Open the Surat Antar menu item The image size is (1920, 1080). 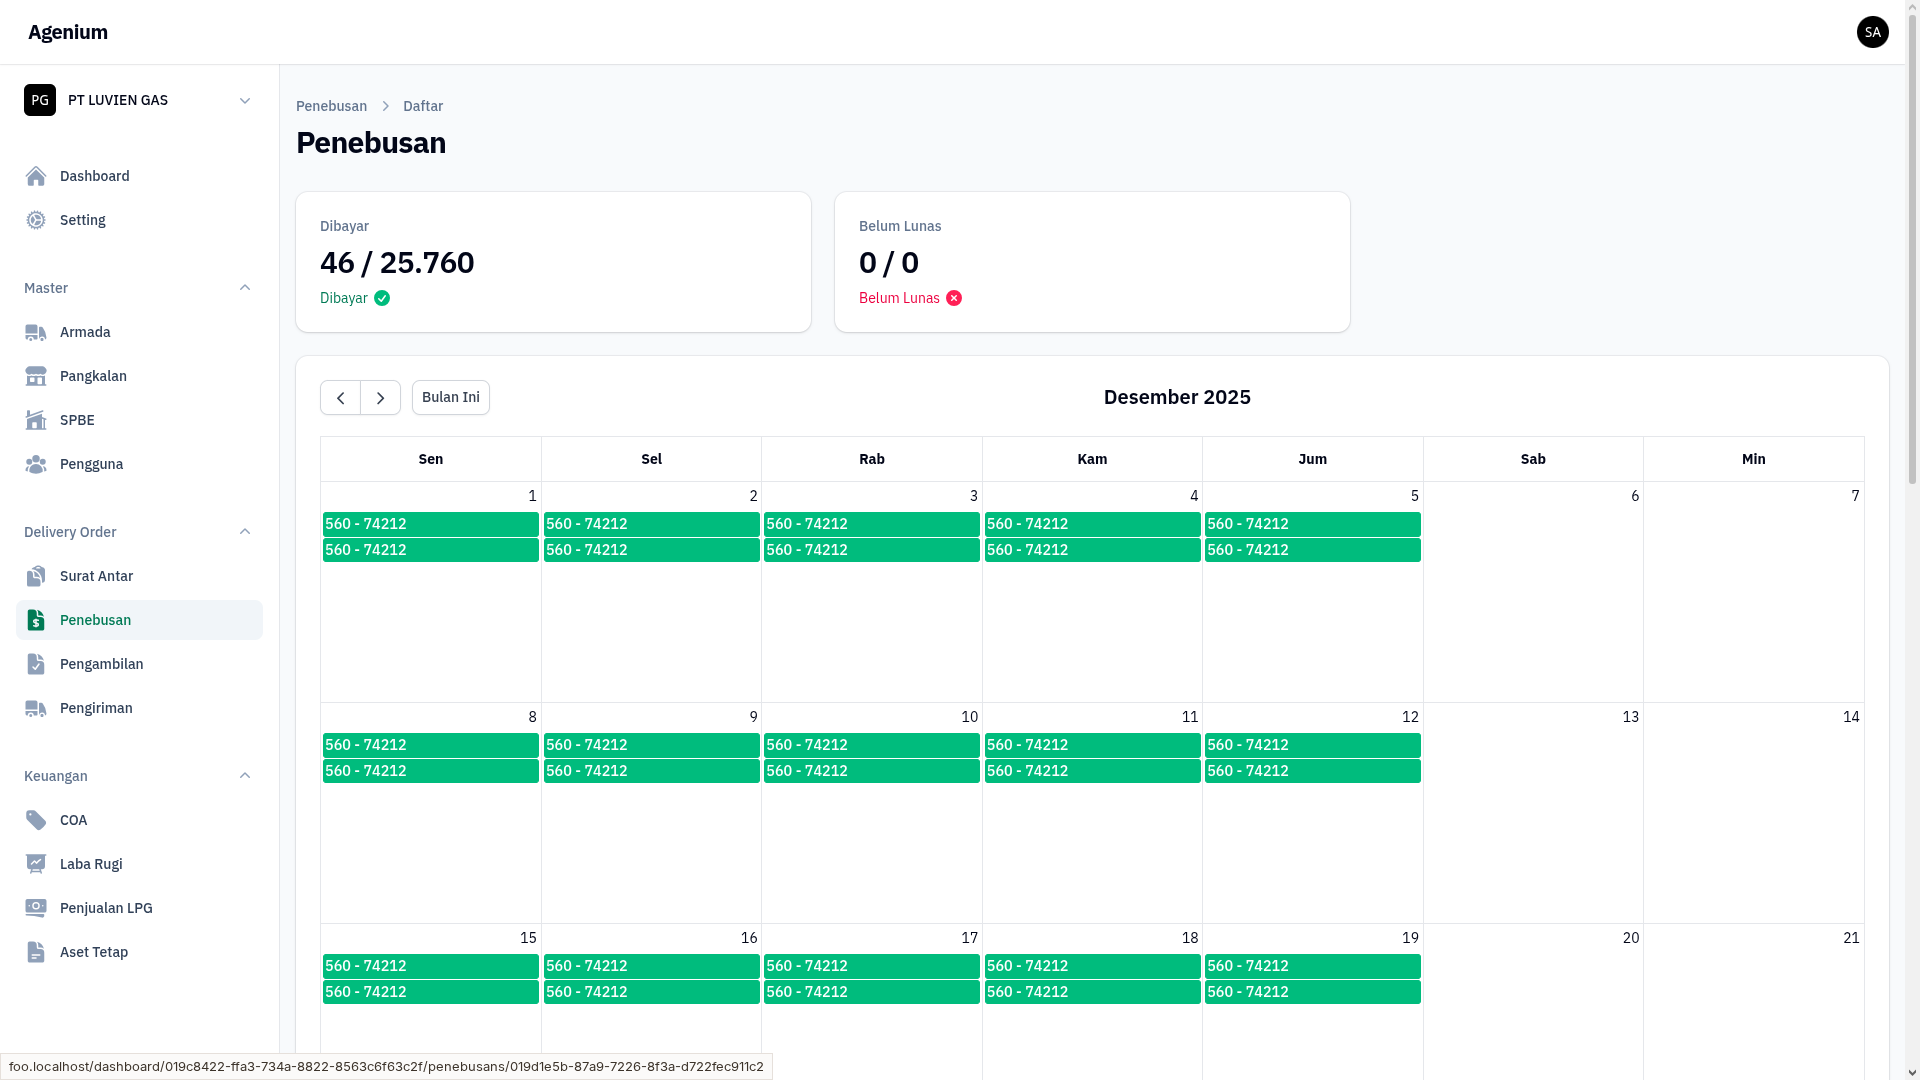tap(139, 576)
